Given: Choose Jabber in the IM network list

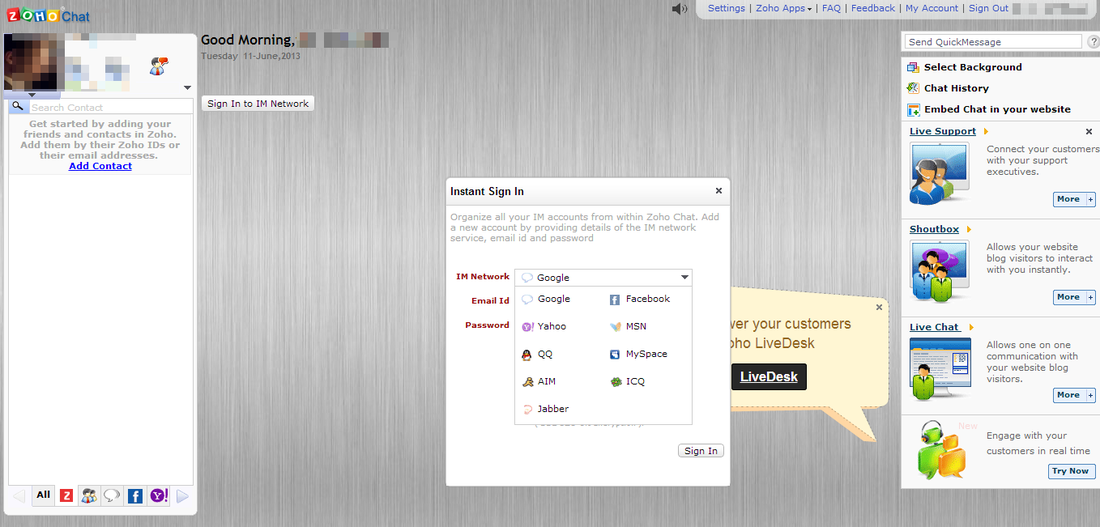Looking at the screenshot, I should [545, 409].
